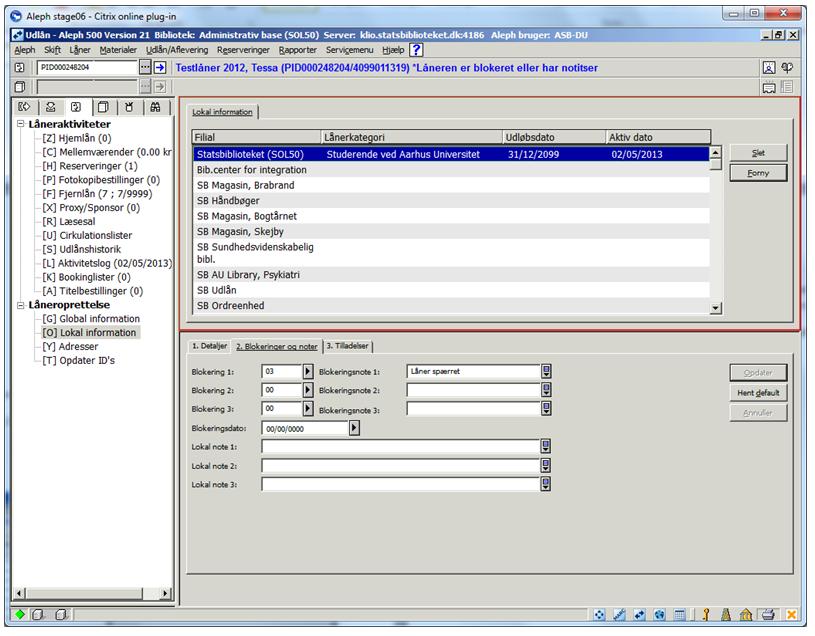
Task: Open the Blokering 1 code list arrow
Action: tap(308, 372)
